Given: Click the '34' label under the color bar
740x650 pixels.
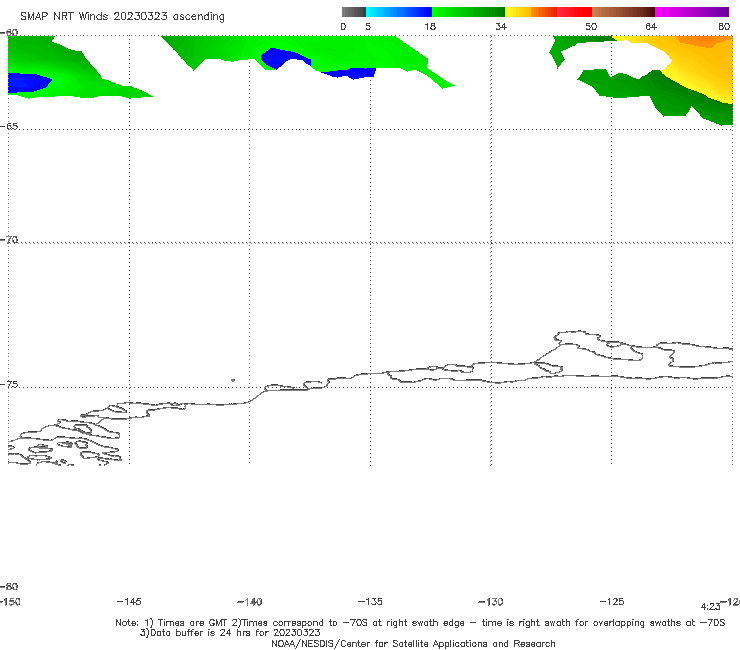Looking at the screenshot, I should [501, 26].
